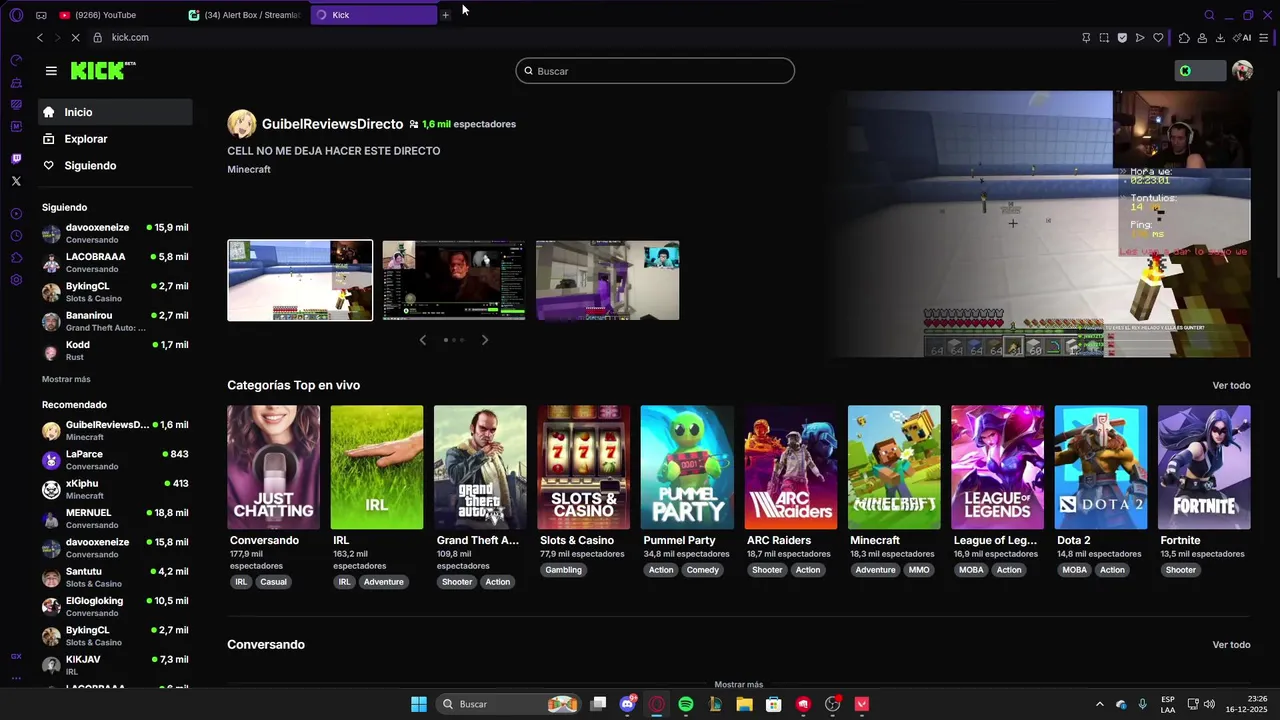1280x720 pixels.
Task: Open the Pummel Party category card
Action: [687, 467]
